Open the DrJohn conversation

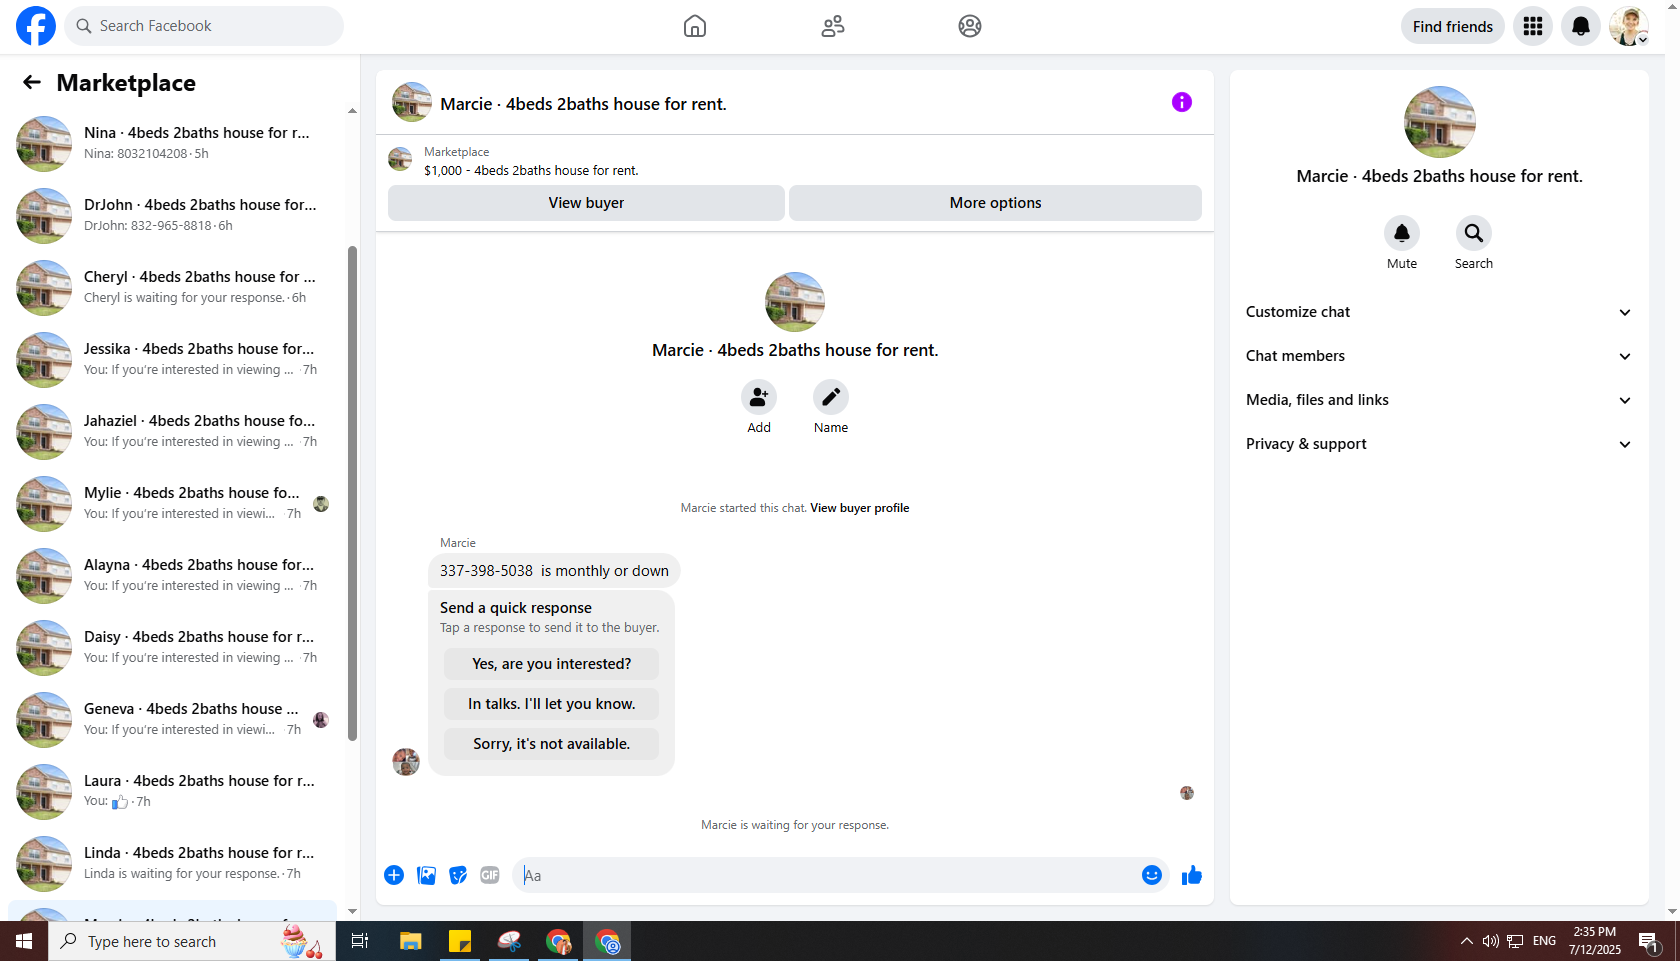(x=174, y=215)
